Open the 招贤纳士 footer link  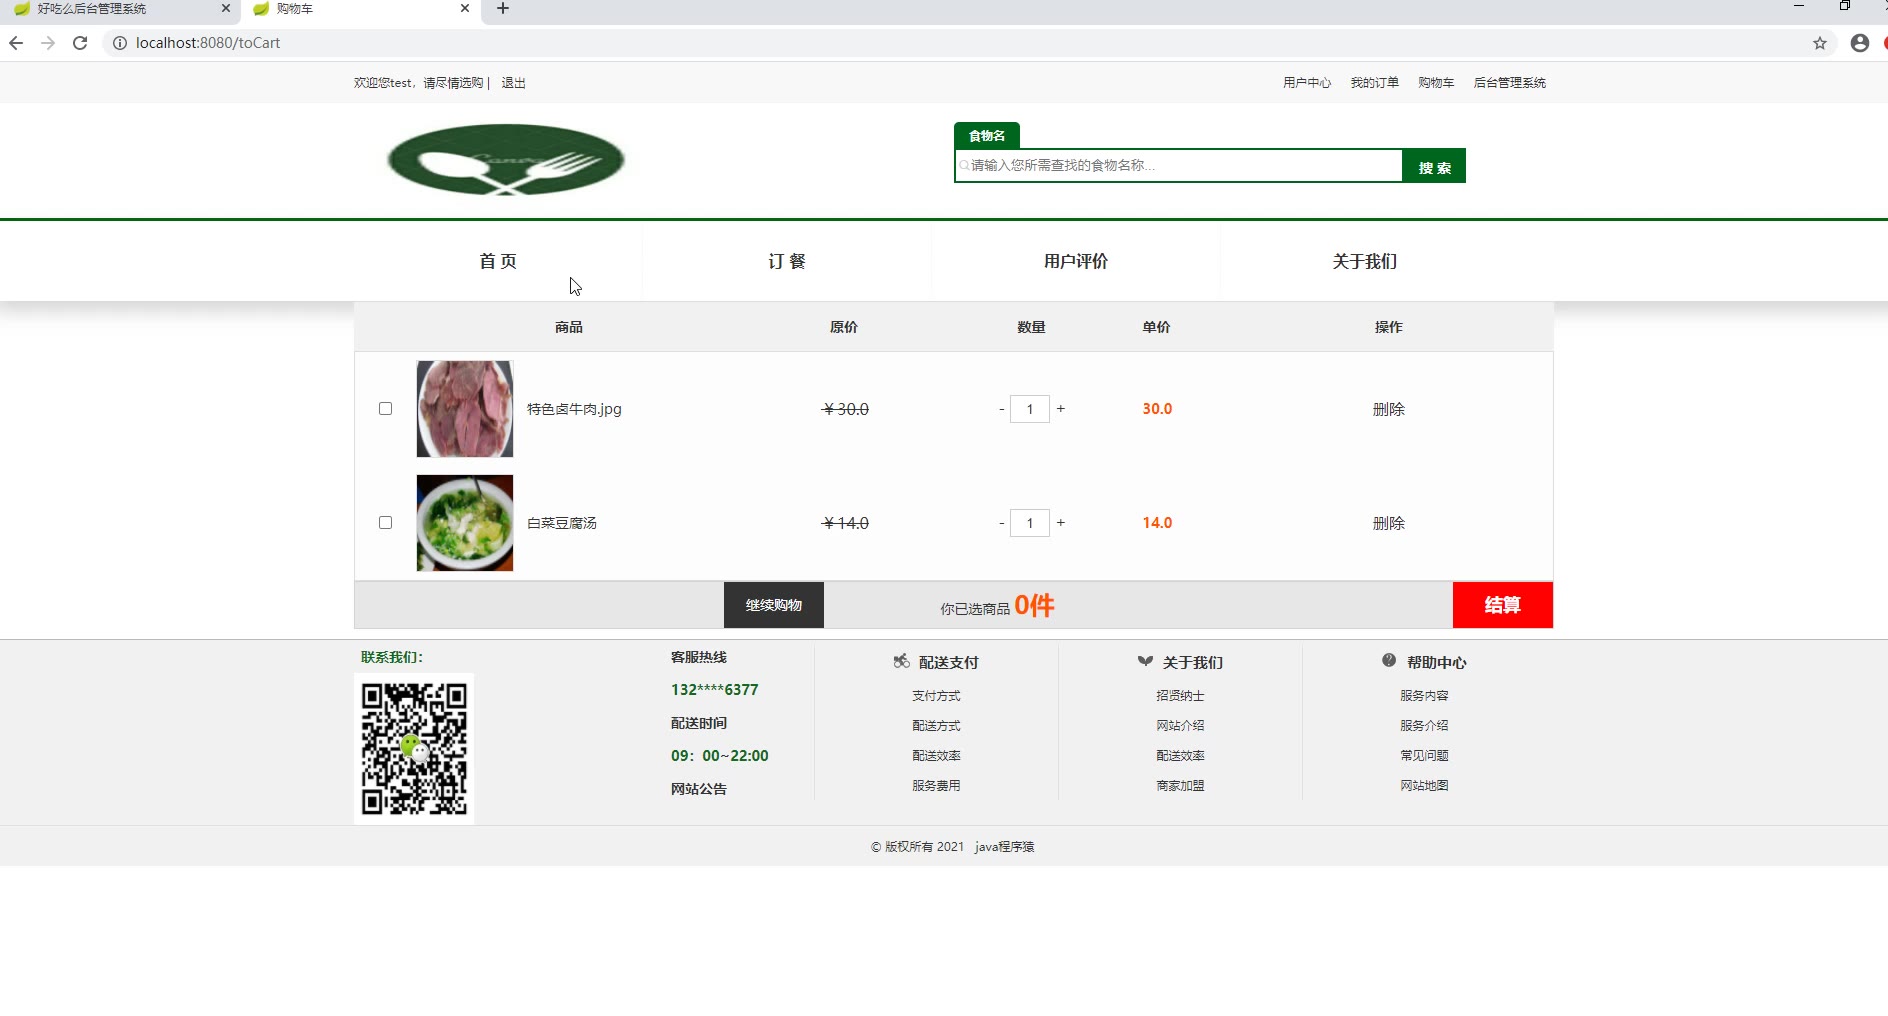[x=1180, y=696]
